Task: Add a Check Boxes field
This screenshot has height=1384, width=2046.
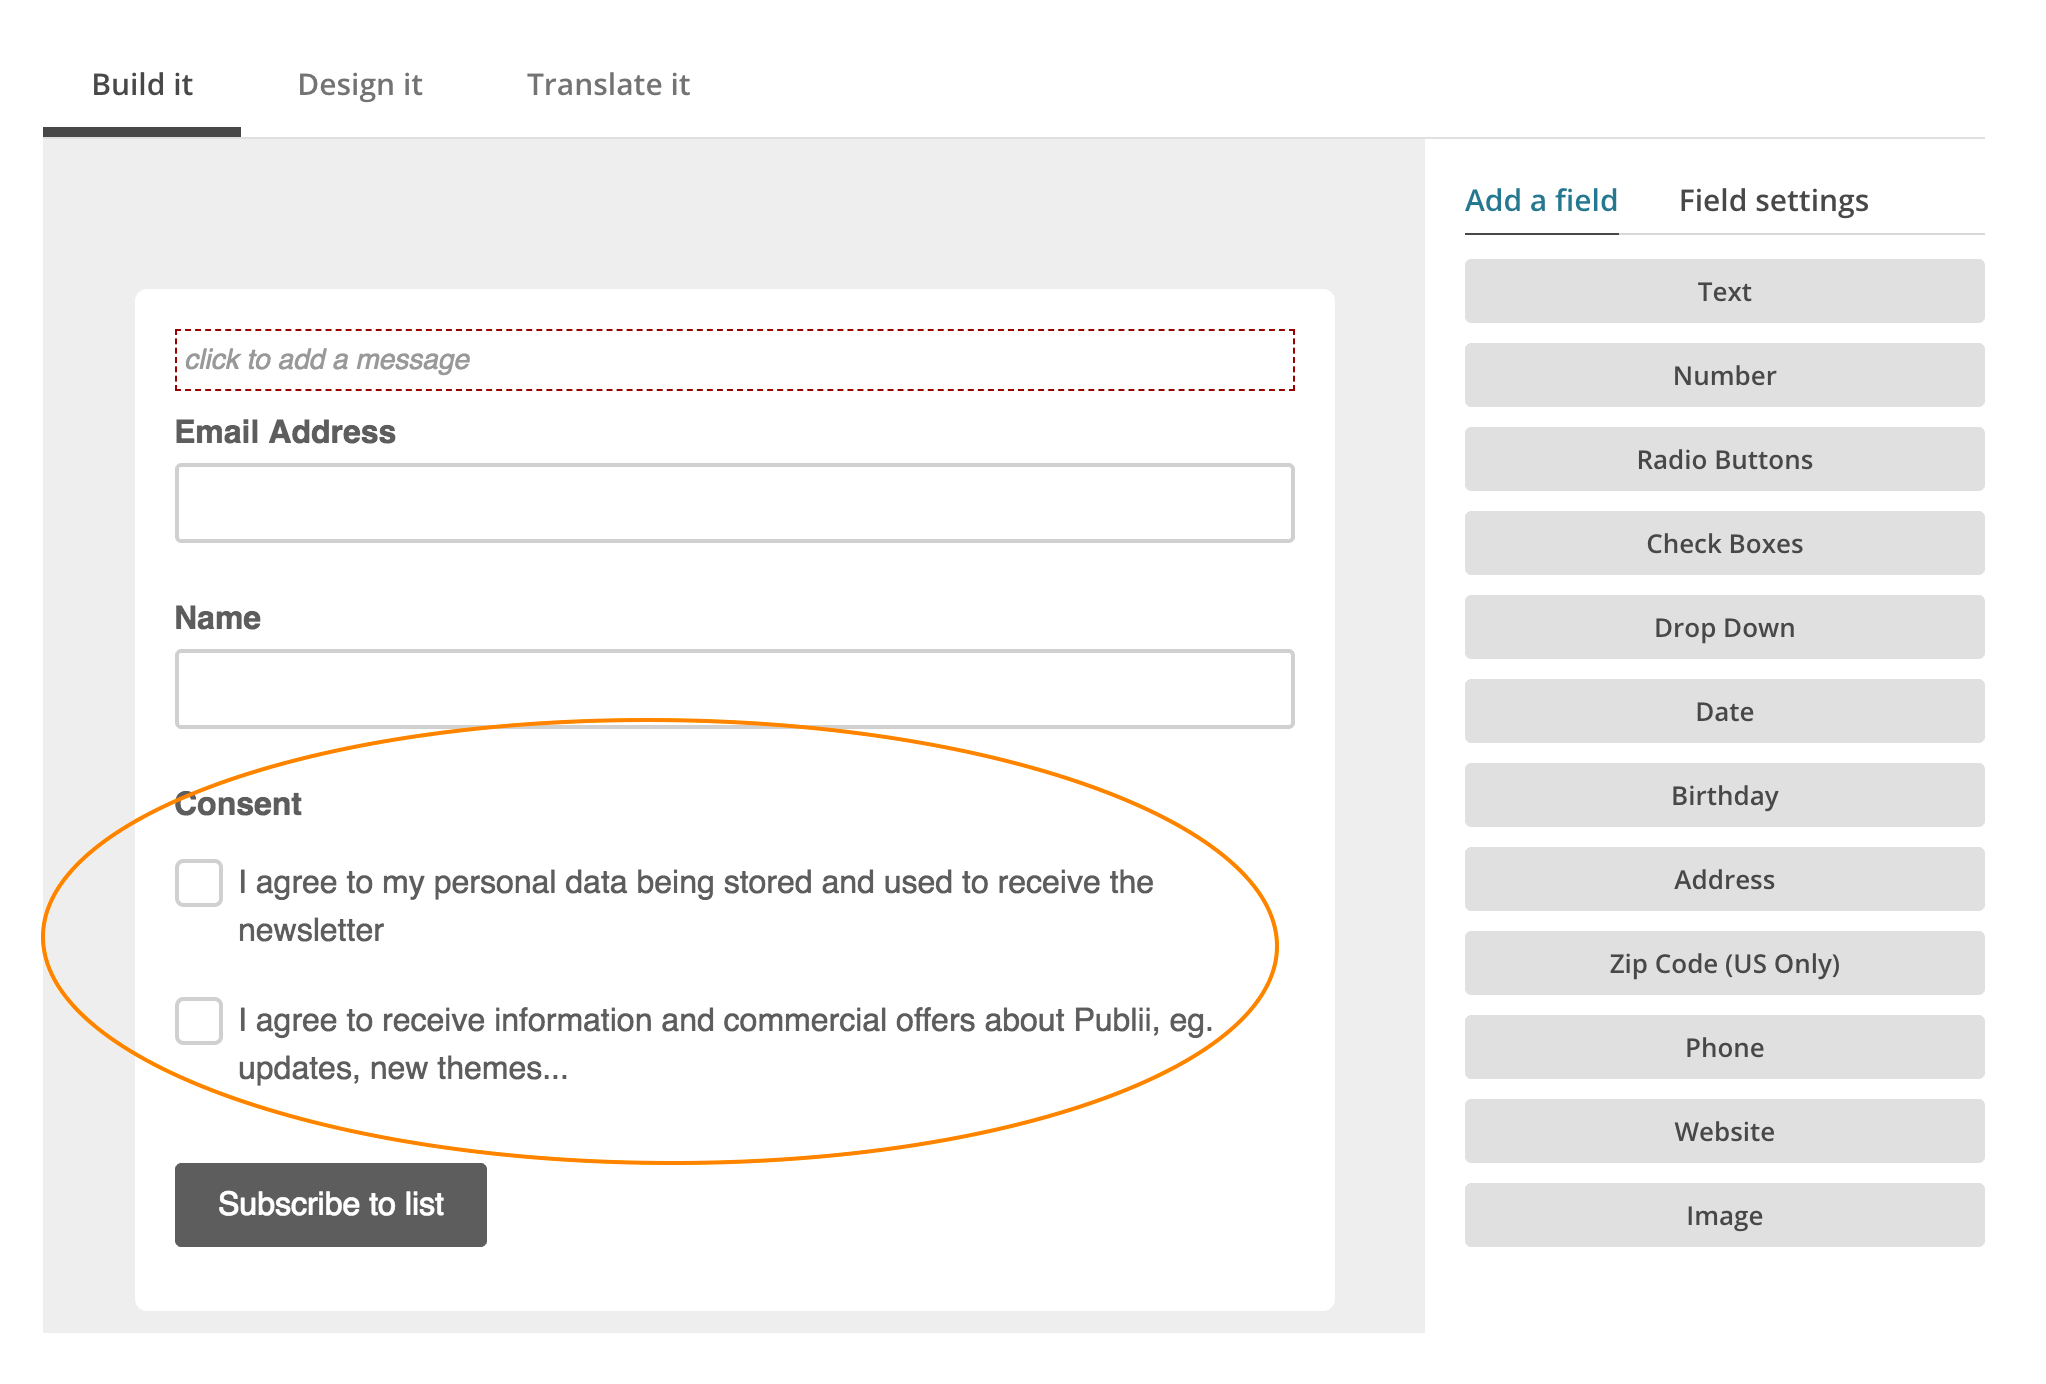Action: click(1723, 543)
